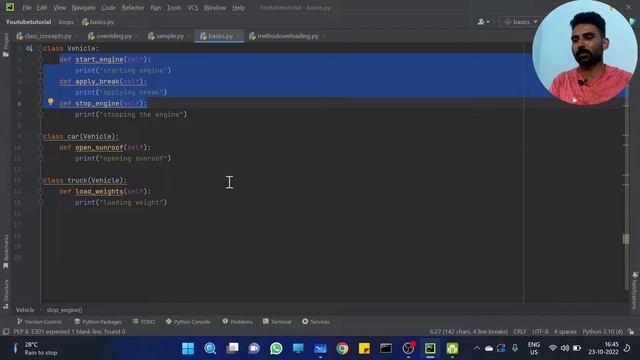Open Google Chrome from taskbar
640x360 pixels.
coord(342,349)
